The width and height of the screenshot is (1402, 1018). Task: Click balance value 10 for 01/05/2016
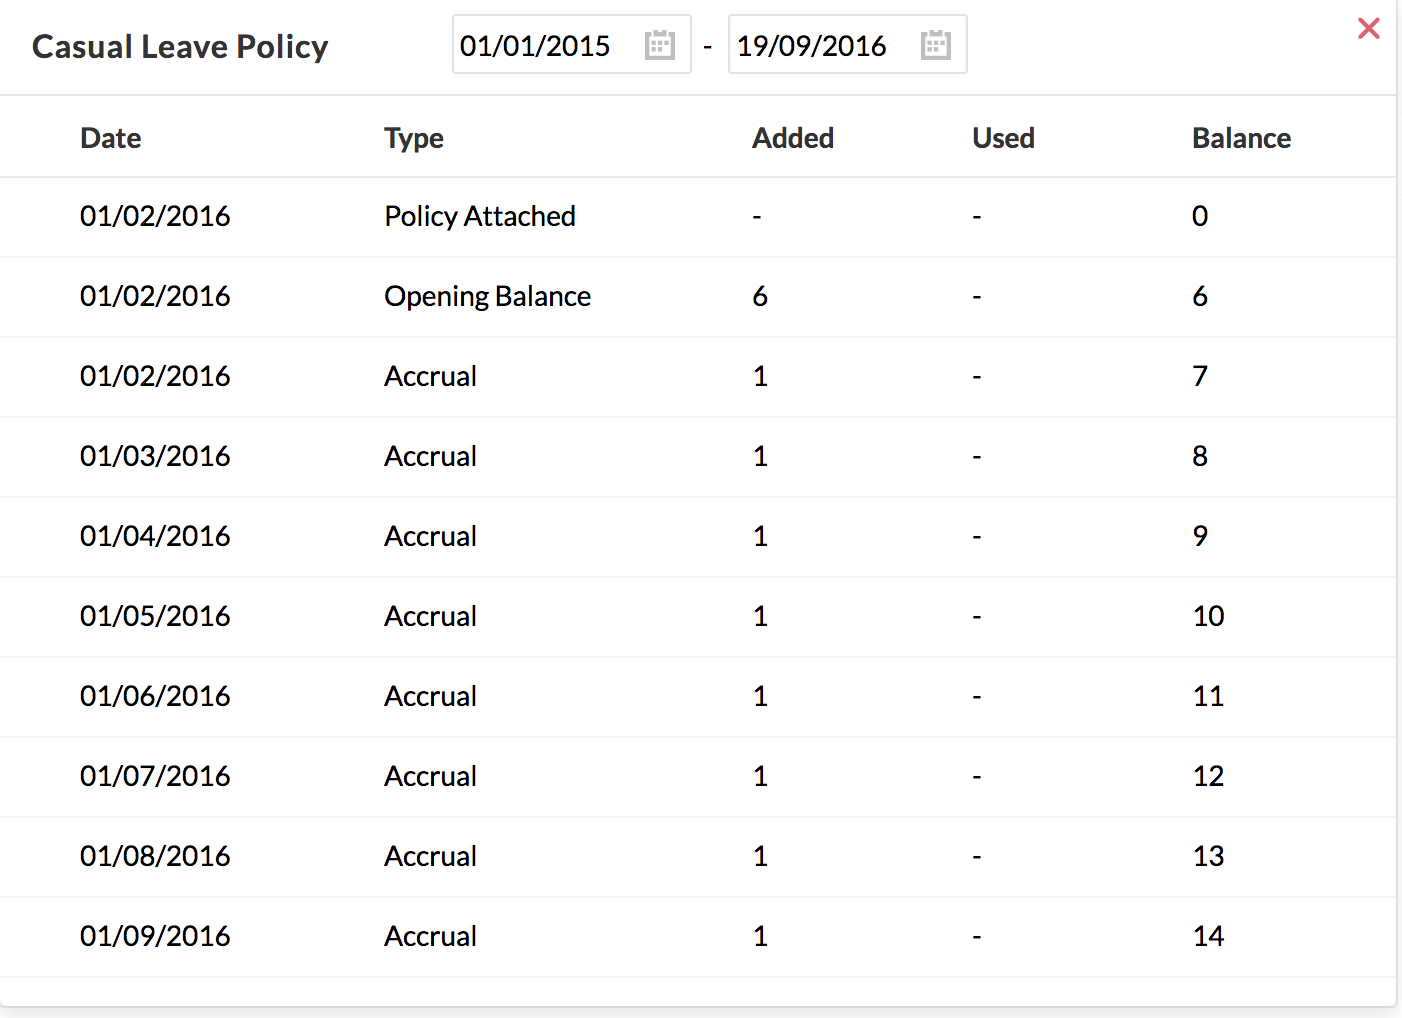point(1208,616)
